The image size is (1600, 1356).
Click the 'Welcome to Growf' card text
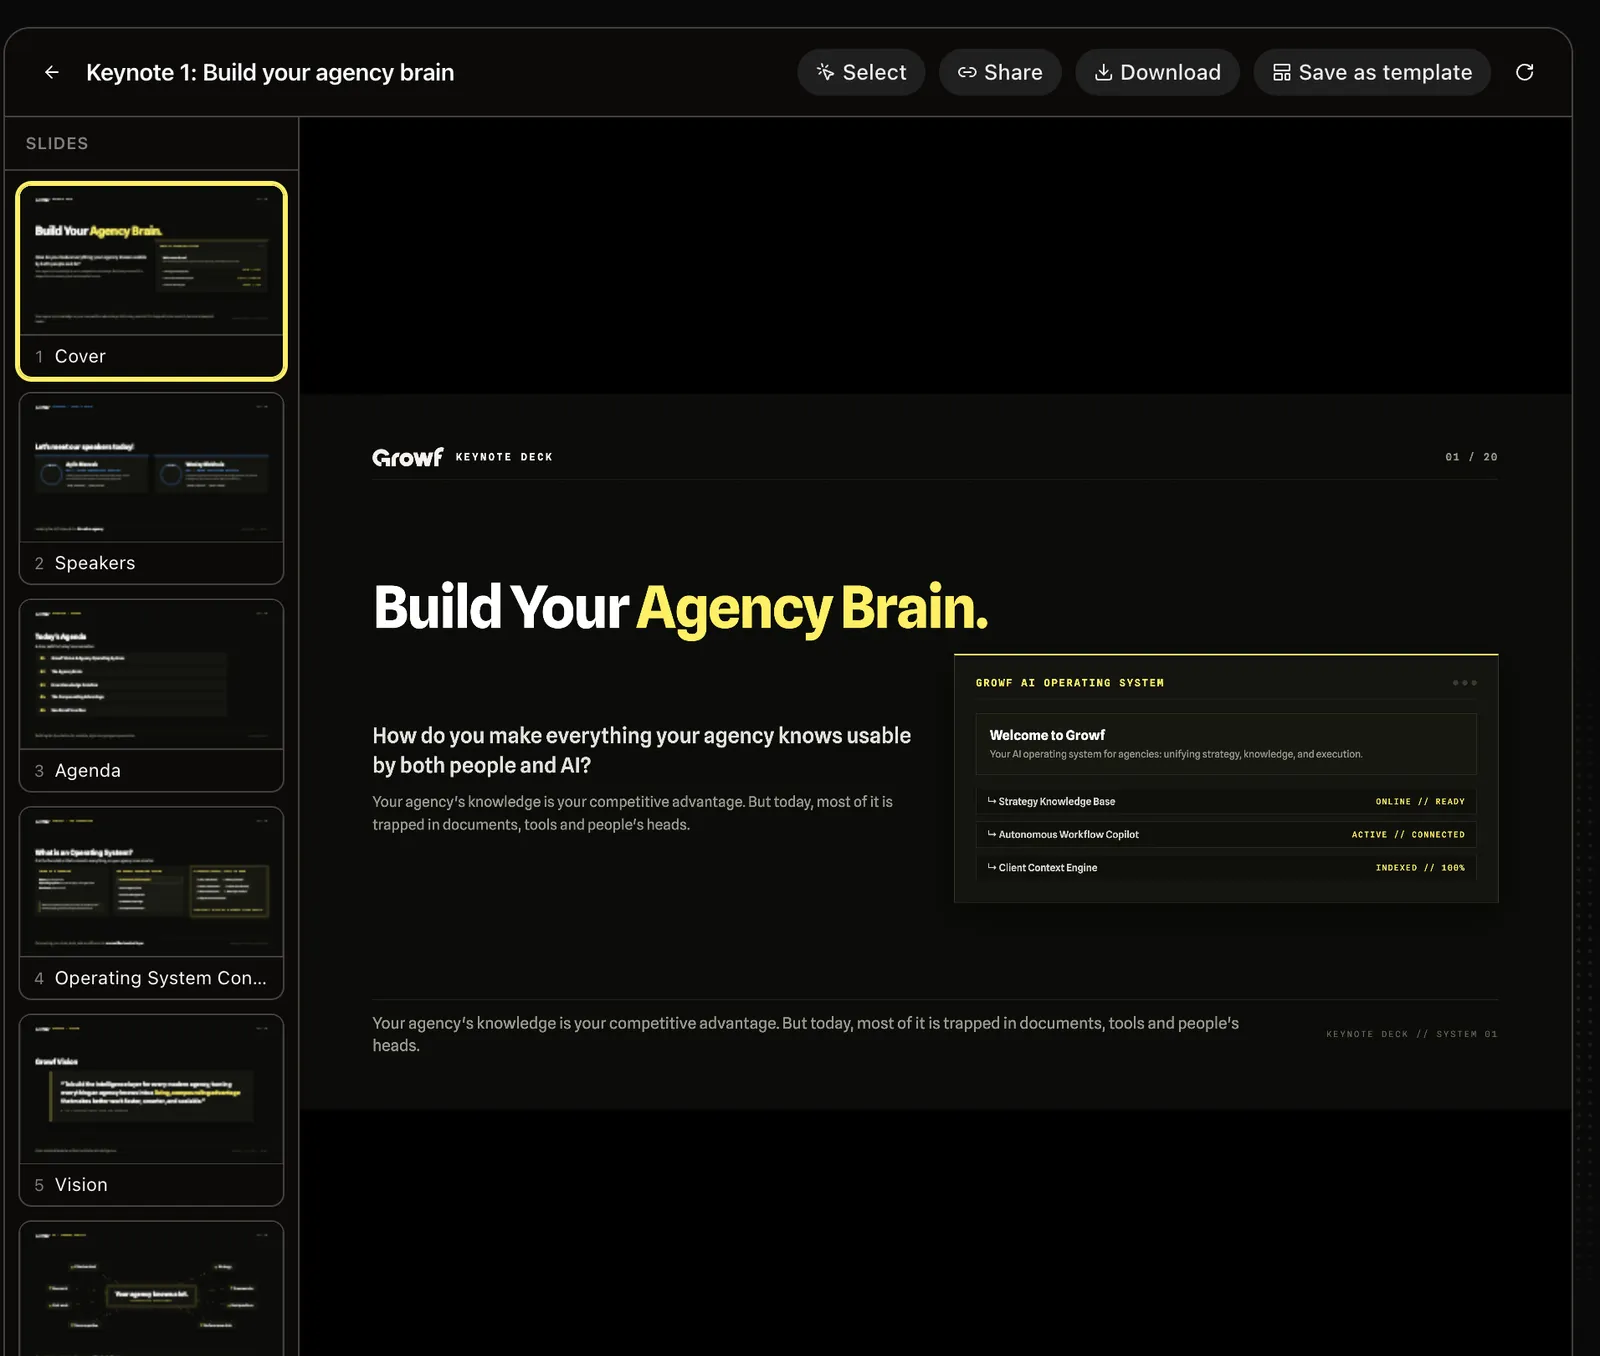click(1047, 735)
